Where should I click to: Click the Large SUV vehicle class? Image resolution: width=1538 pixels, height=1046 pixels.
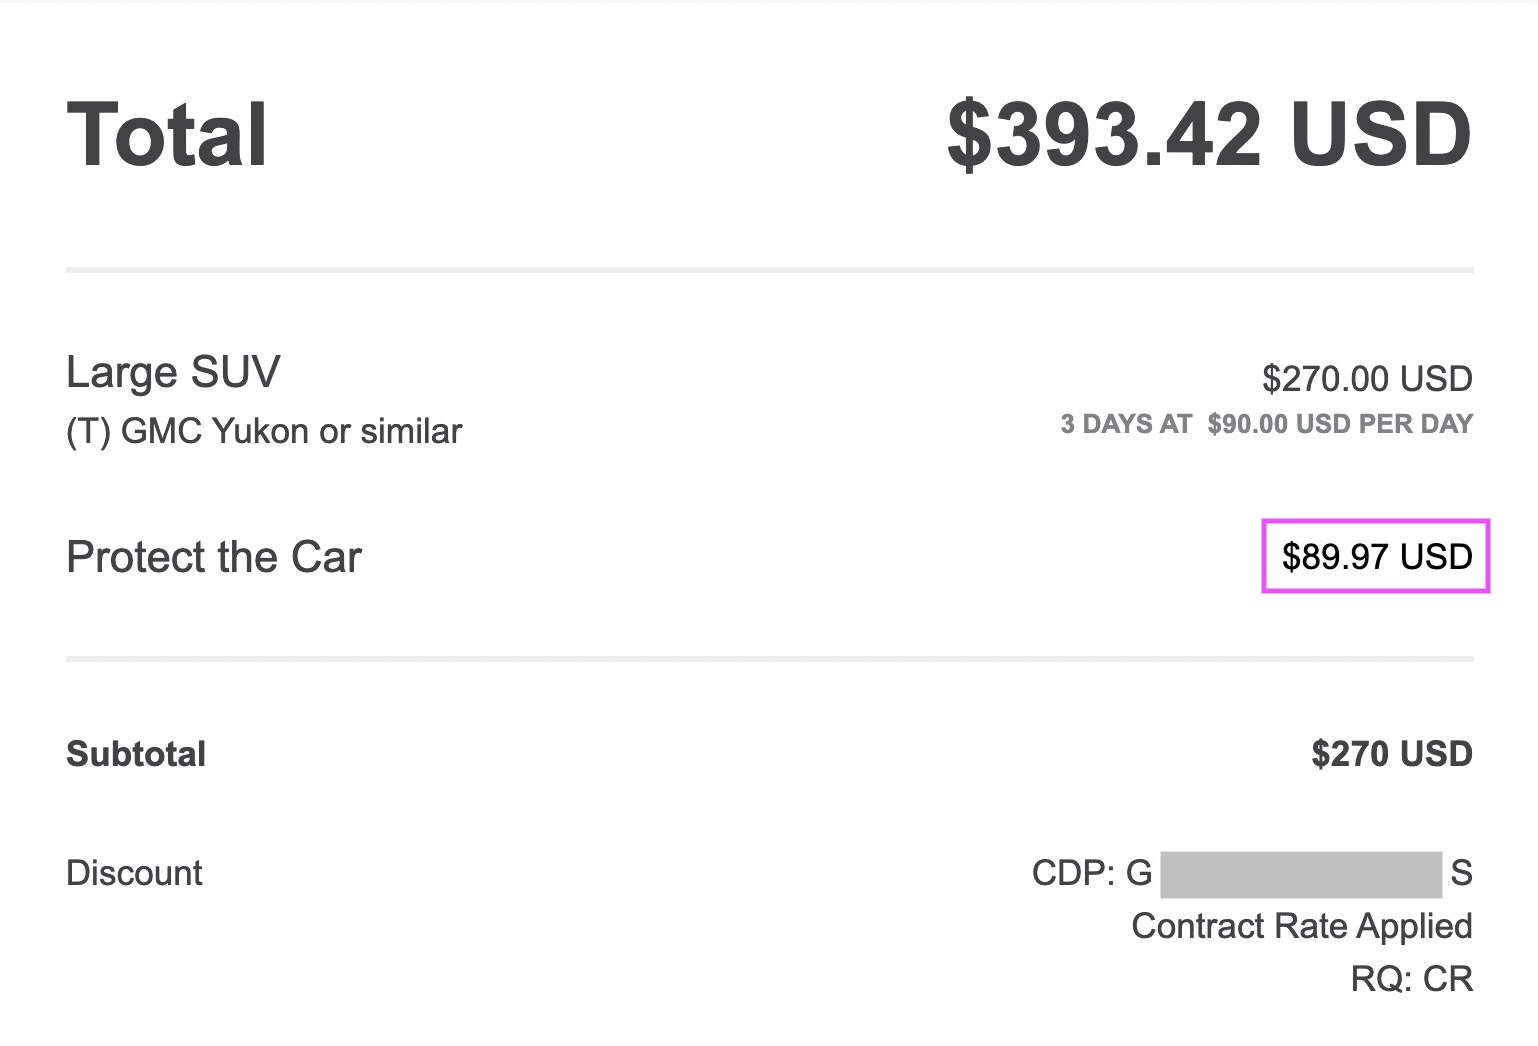[173, 373]
